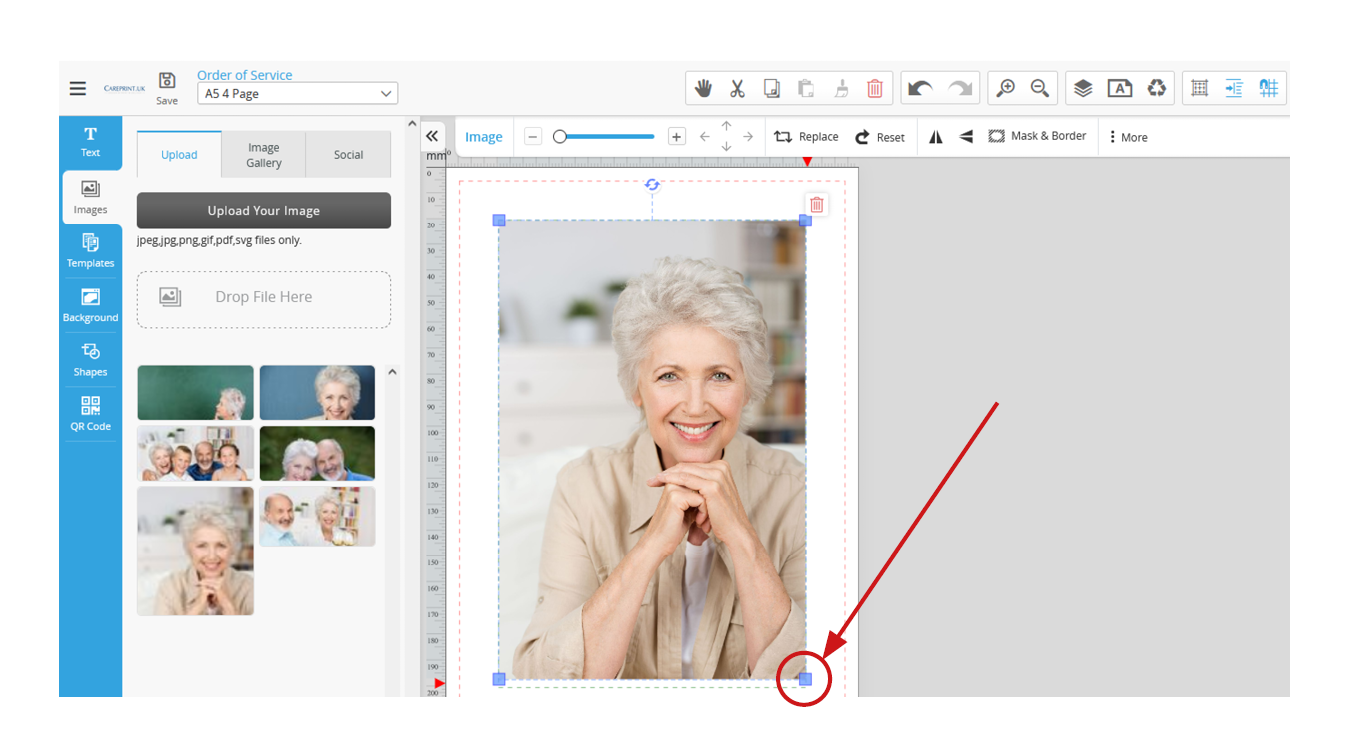Select the hand pan tool

704,88
